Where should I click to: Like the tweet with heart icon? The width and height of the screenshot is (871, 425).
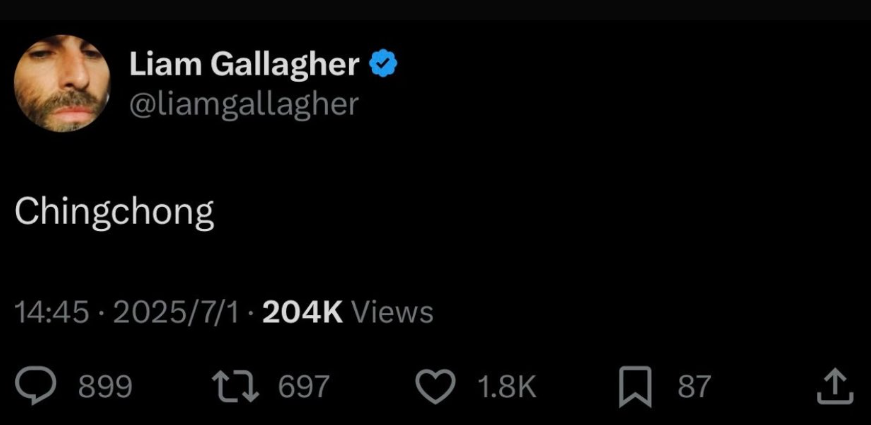[435, 387]
